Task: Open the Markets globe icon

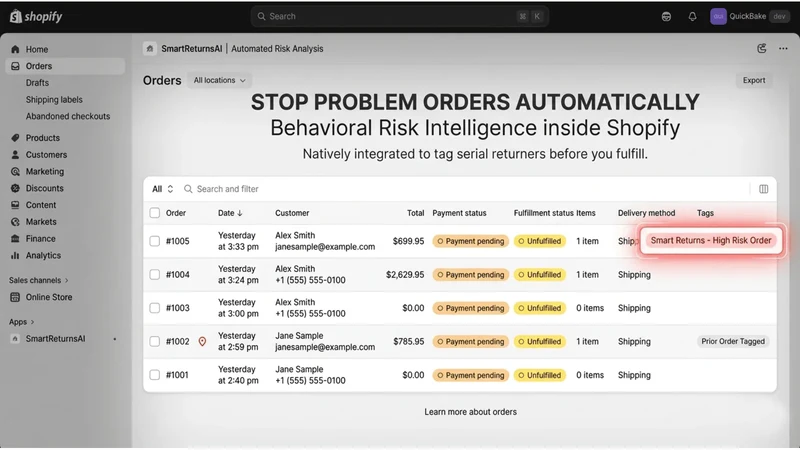Action: [x=15, y=222]
